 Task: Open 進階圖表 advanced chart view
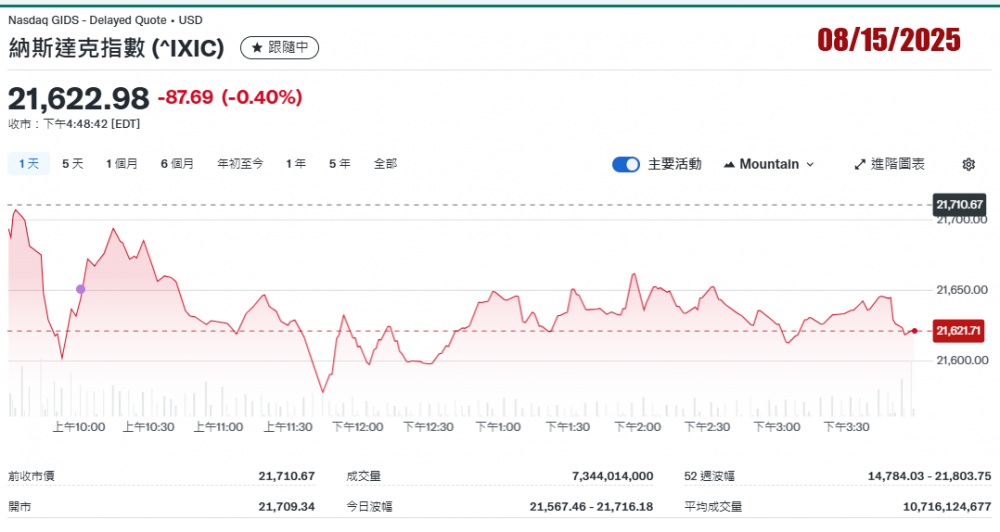(x=889, y=164)
